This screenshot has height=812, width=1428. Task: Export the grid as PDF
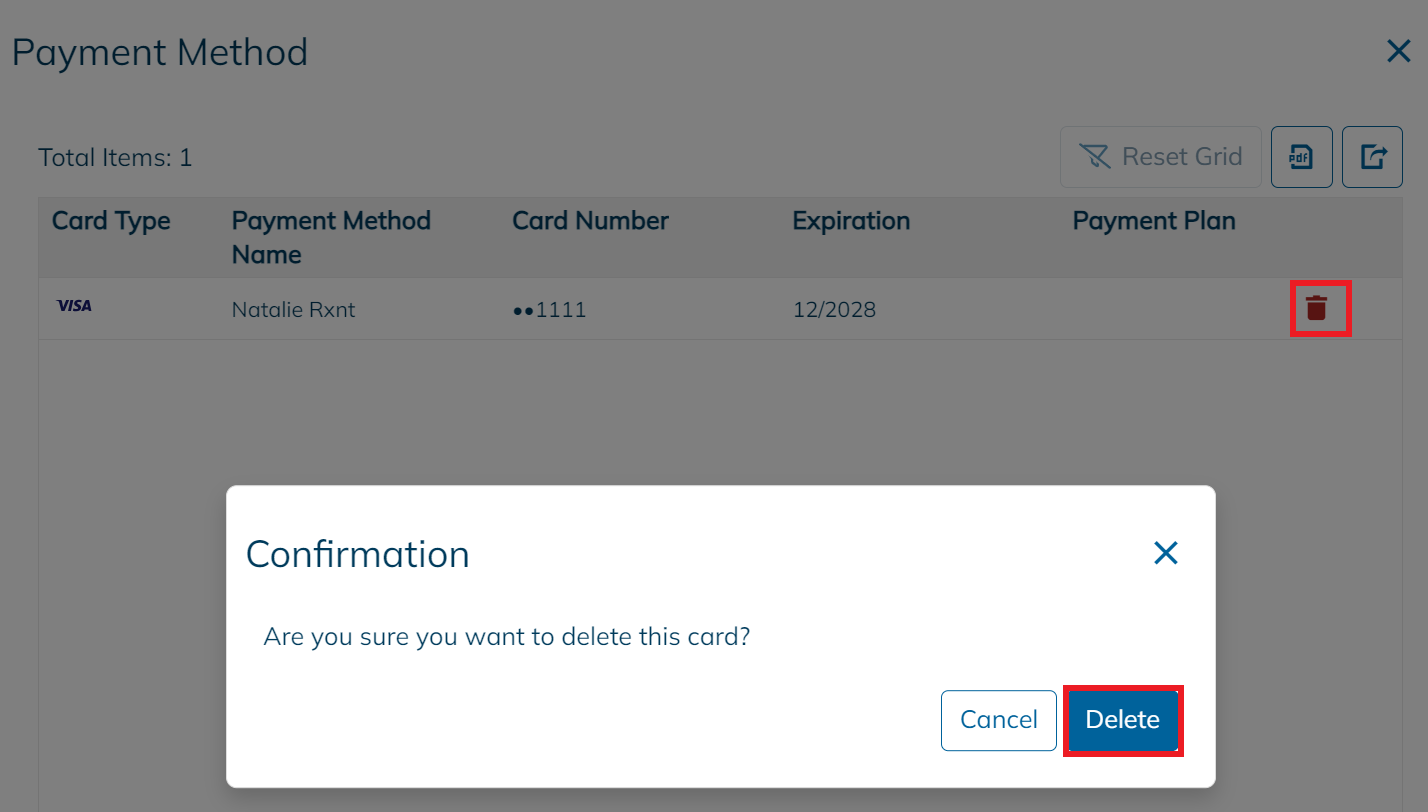coord(1301,157)
